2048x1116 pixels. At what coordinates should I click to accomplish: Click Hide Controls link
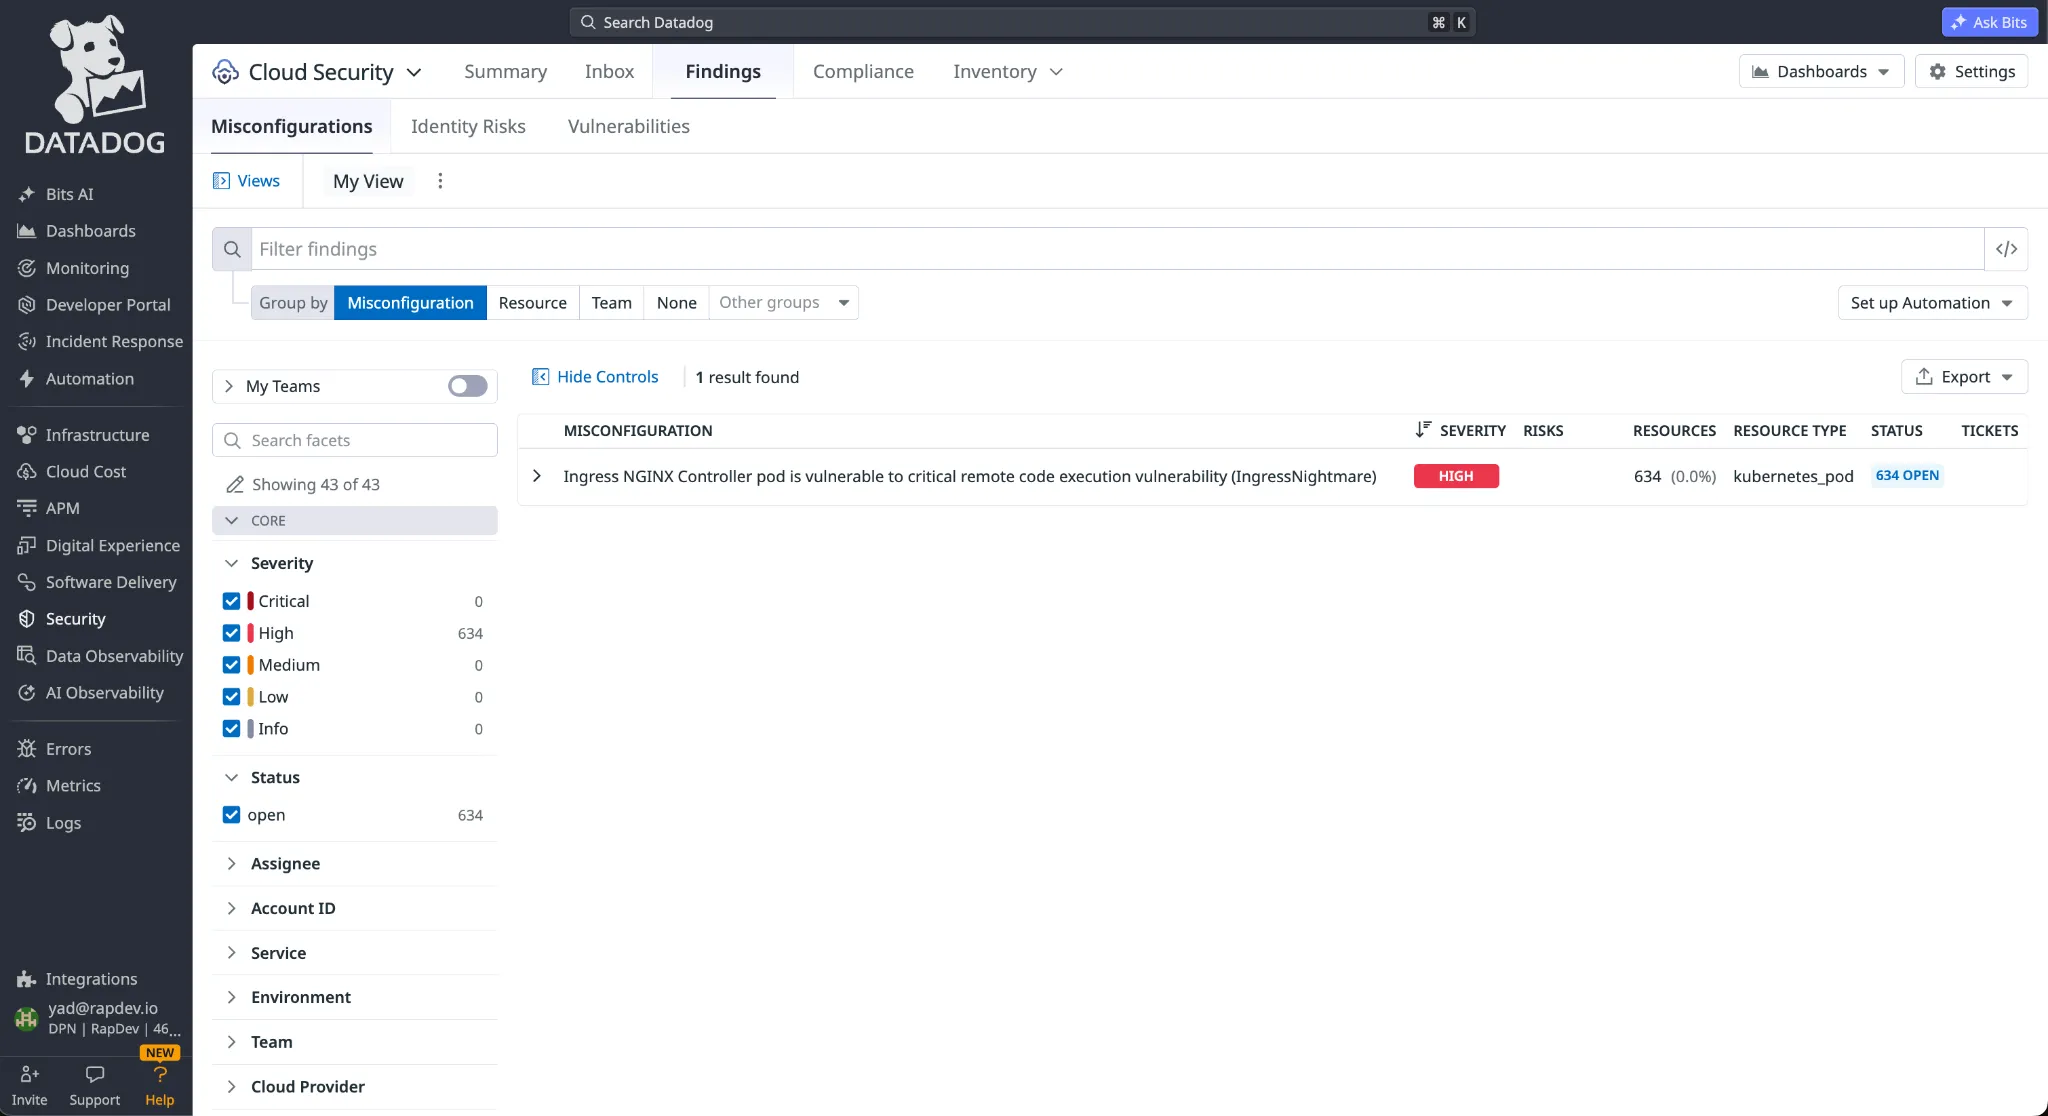pos(595,377)
